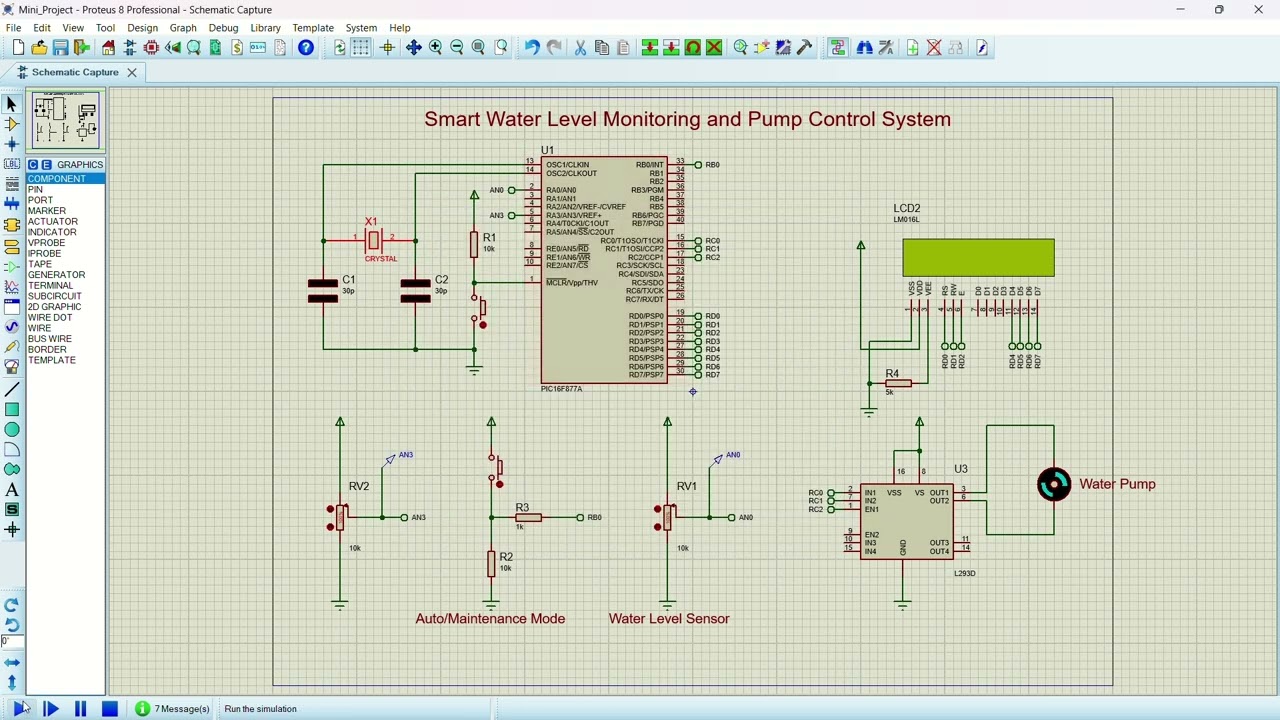Open Search and Tag binoculars icon

tap(864, 48)
